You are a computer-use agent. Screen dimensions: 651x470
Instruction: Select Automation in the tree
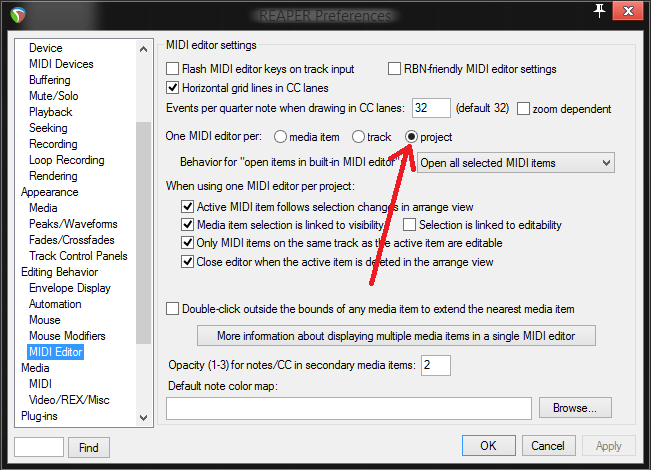55,304
